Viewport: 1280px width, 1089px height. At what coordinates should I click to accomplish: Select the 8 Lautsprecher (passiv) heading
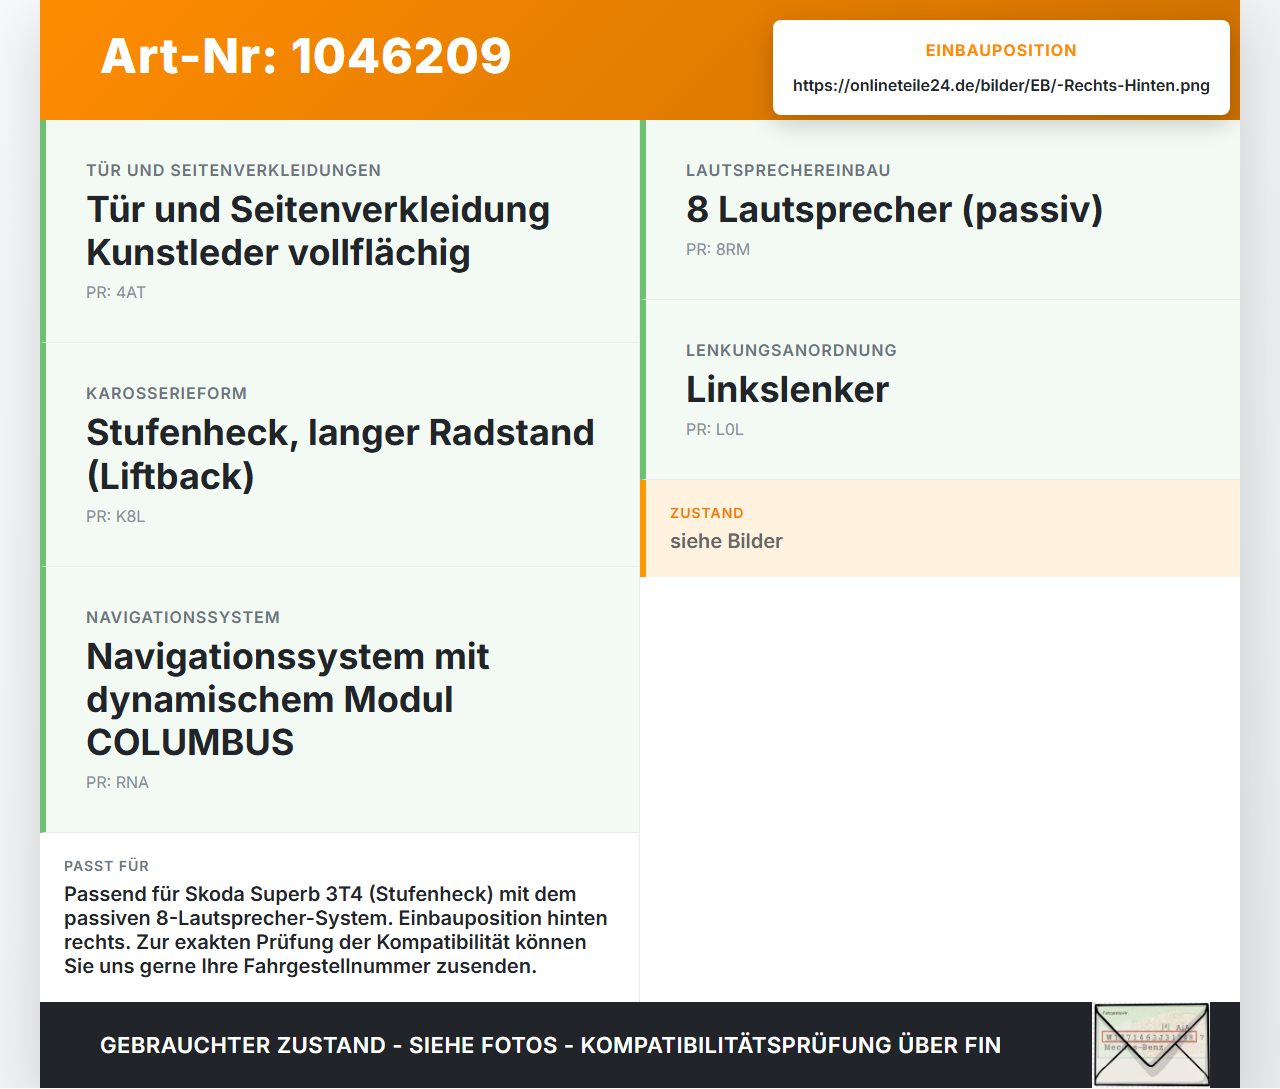tap(894, 209)
